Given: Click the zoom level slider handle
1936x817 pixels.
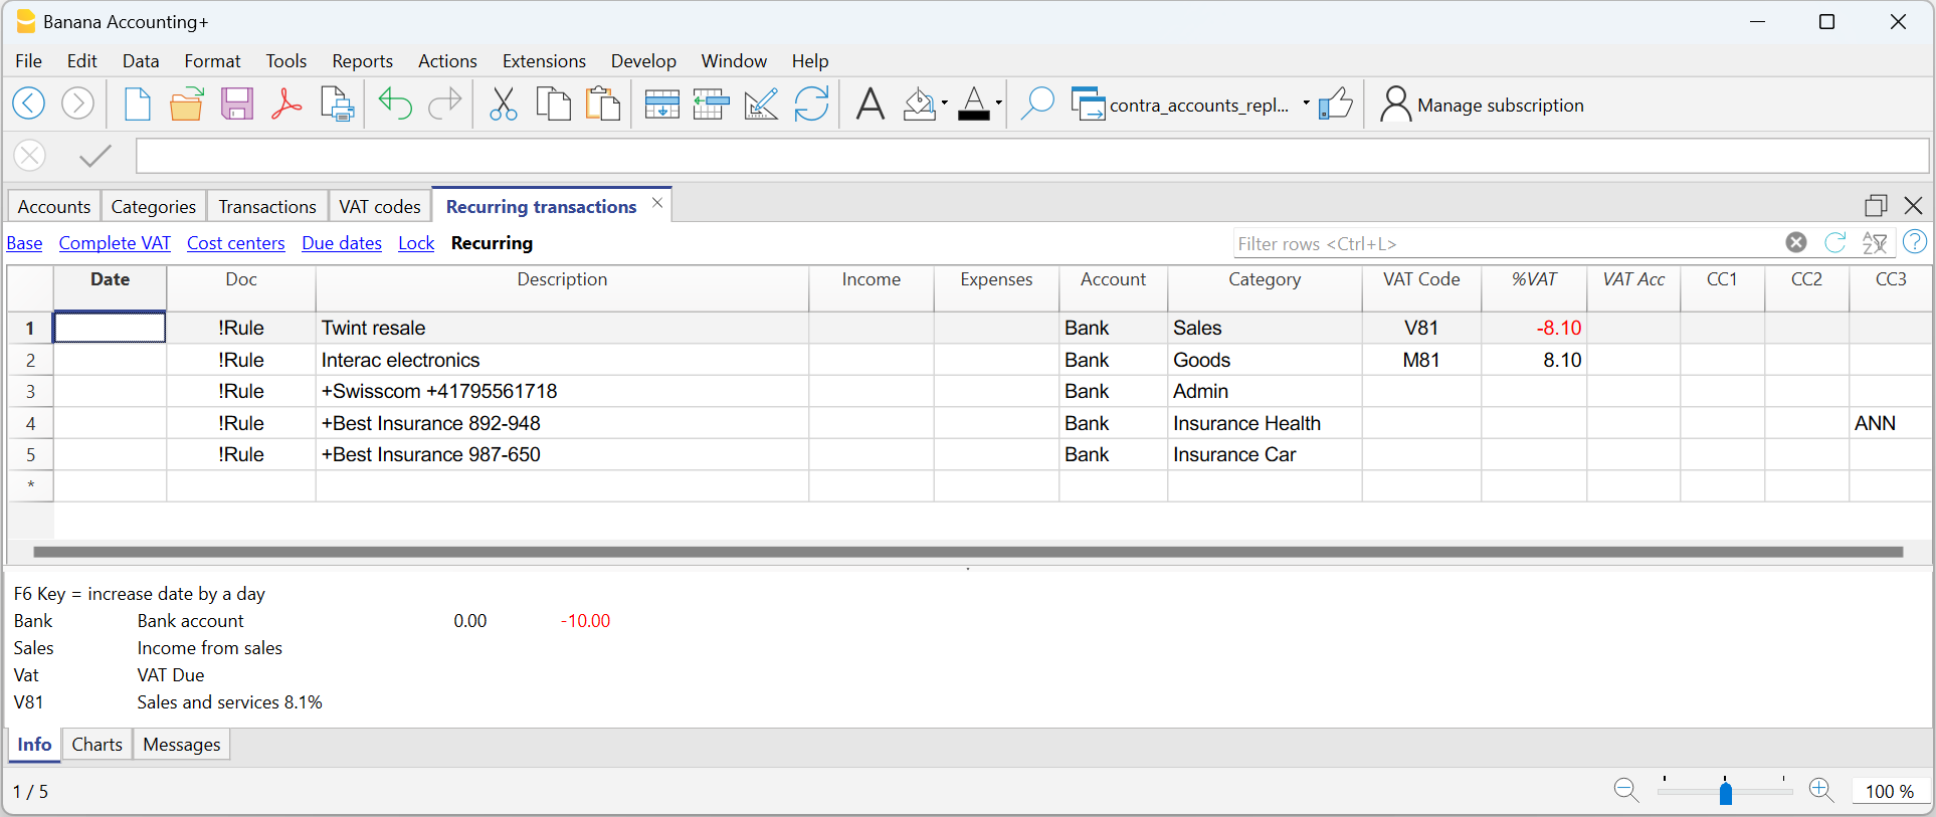Looking at the screenshot, I should [x=1725, y=792].
